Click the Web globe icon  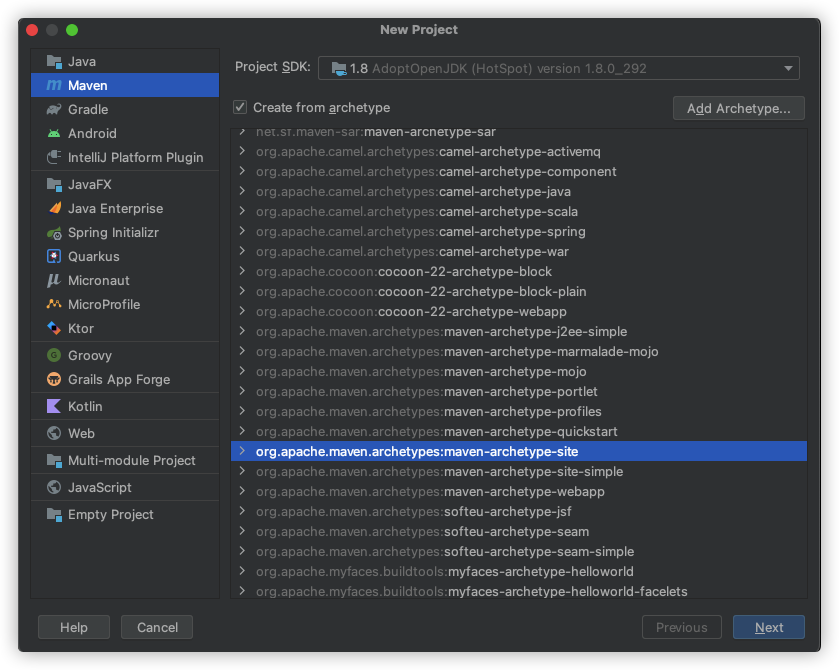pos(54,433)
